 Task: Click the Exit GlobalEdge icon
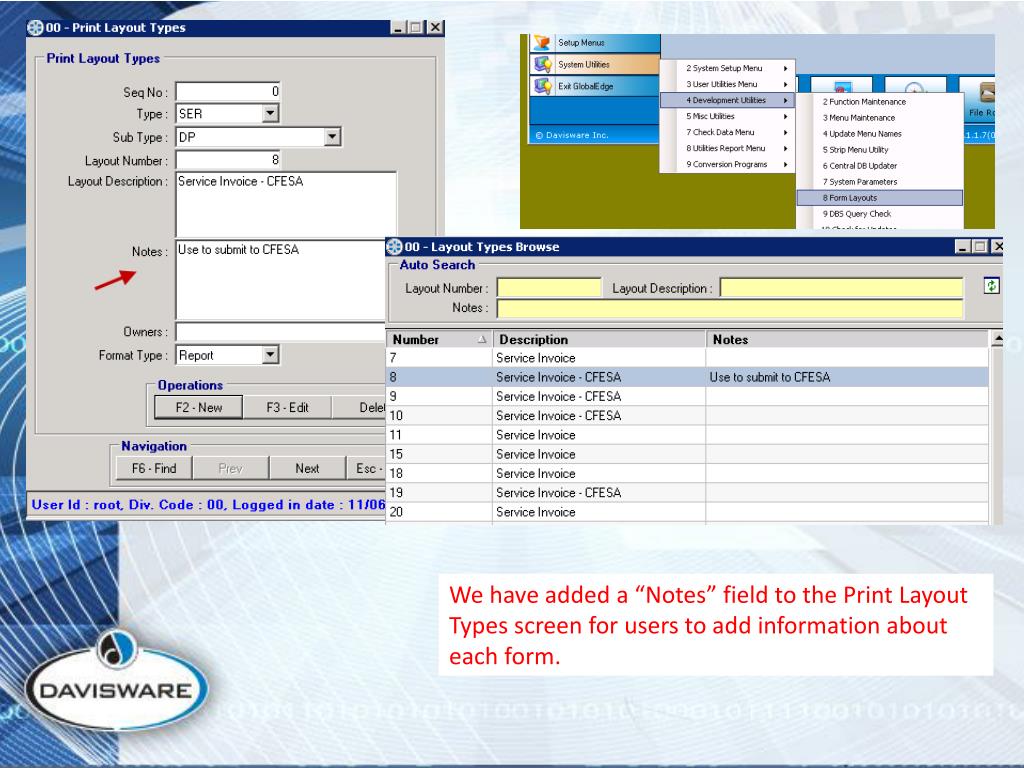click(543, 86)
